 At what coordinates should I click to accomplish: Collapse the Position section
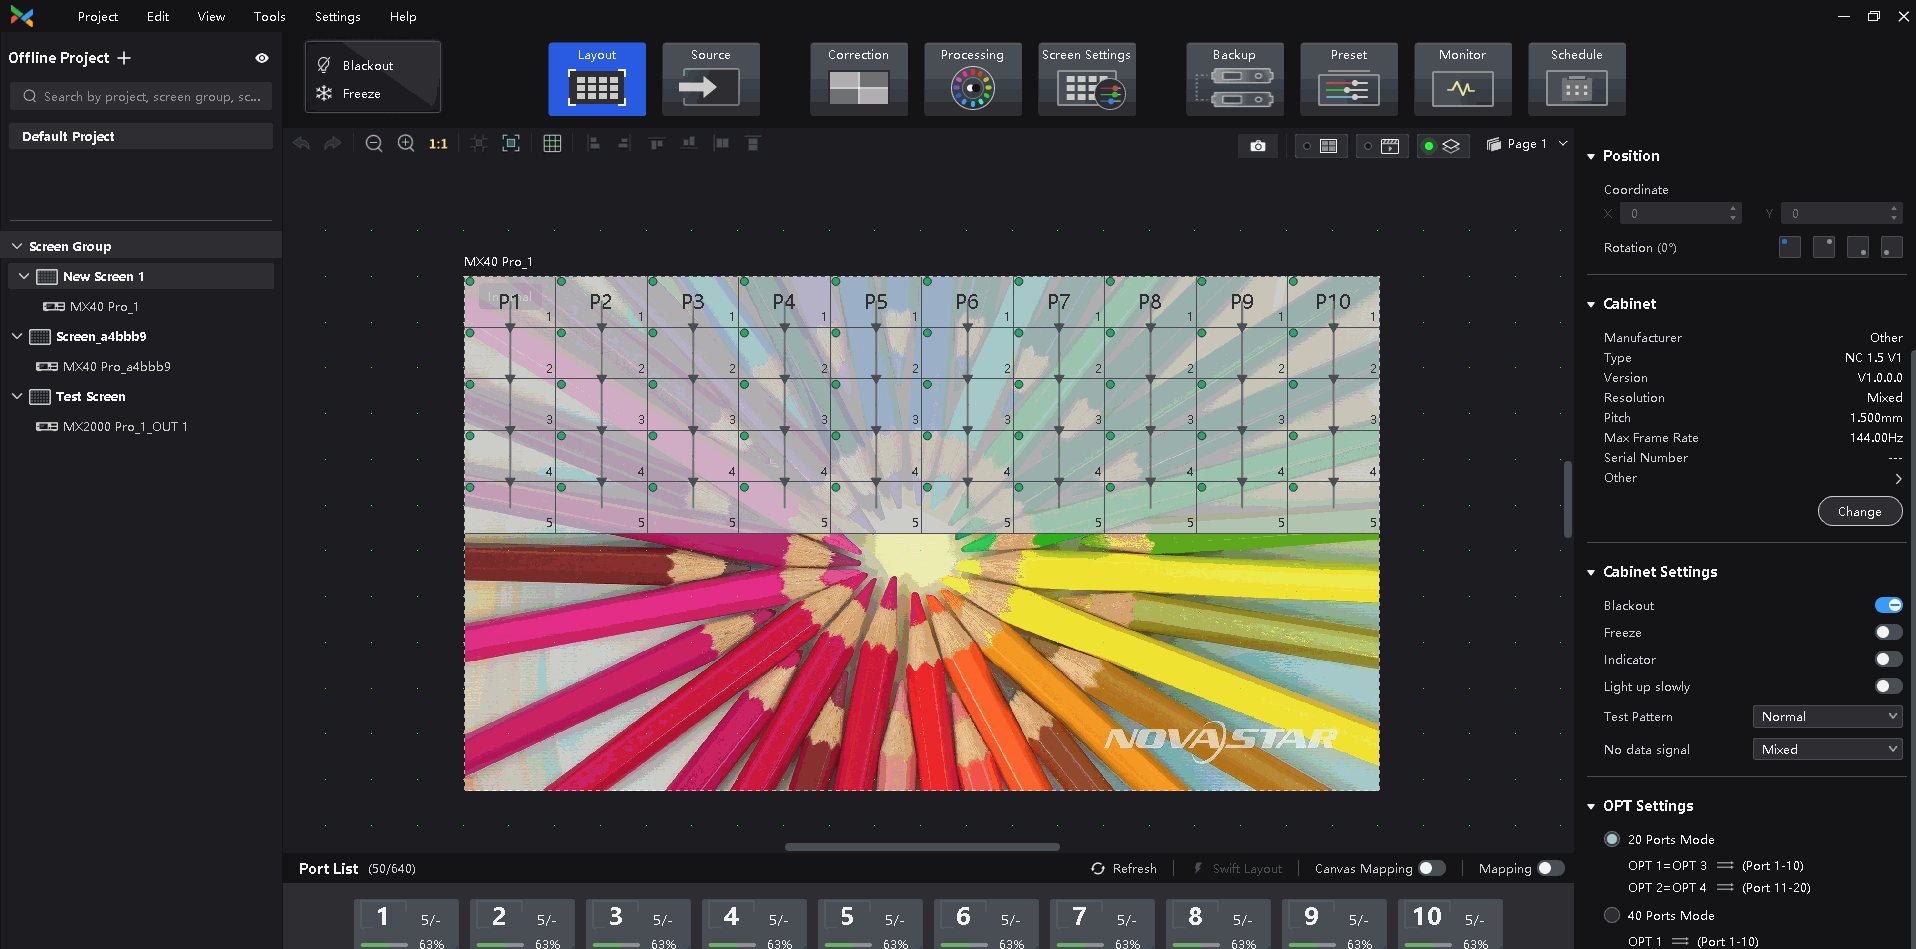coord(1591,156)
